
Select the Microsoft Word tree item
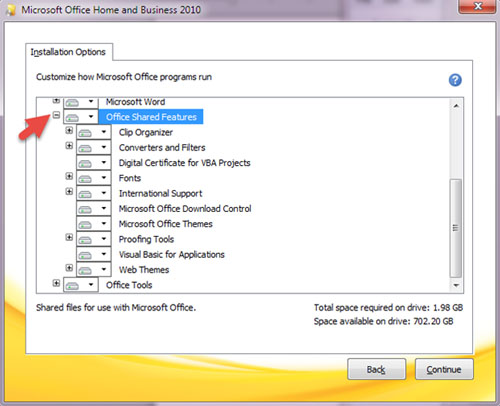coord(135,102)
